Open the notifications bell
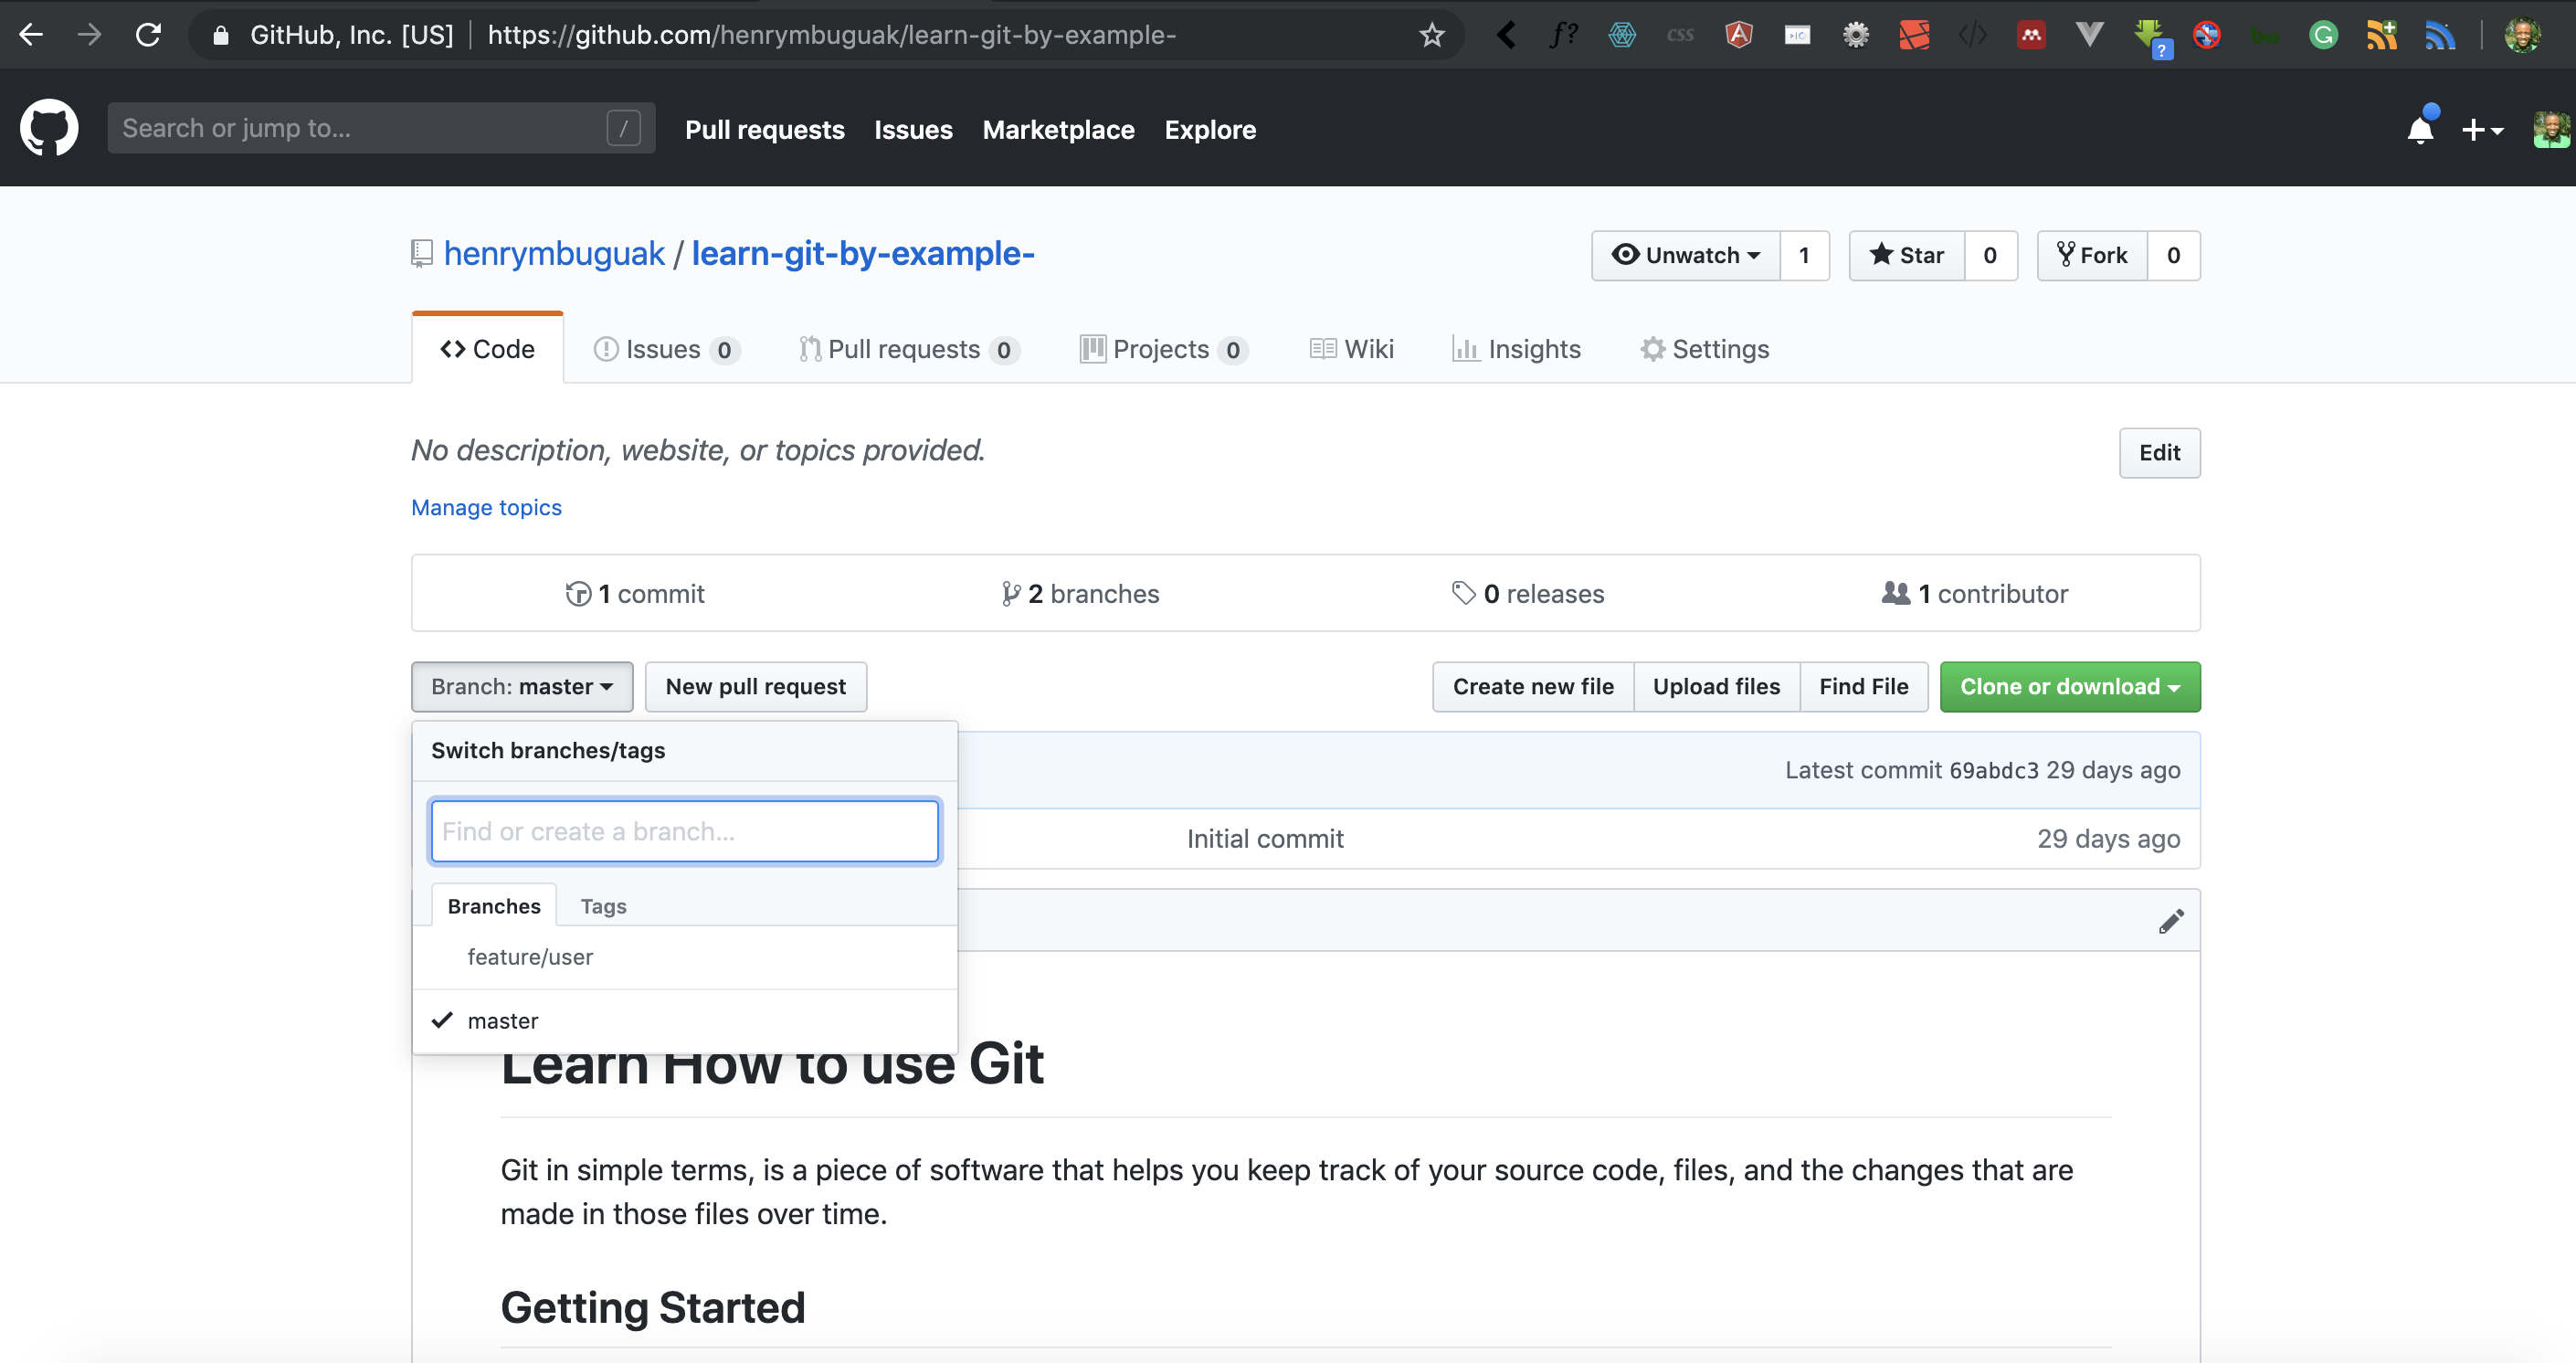2576x1363 pixels. click(x=2421, y=130)
